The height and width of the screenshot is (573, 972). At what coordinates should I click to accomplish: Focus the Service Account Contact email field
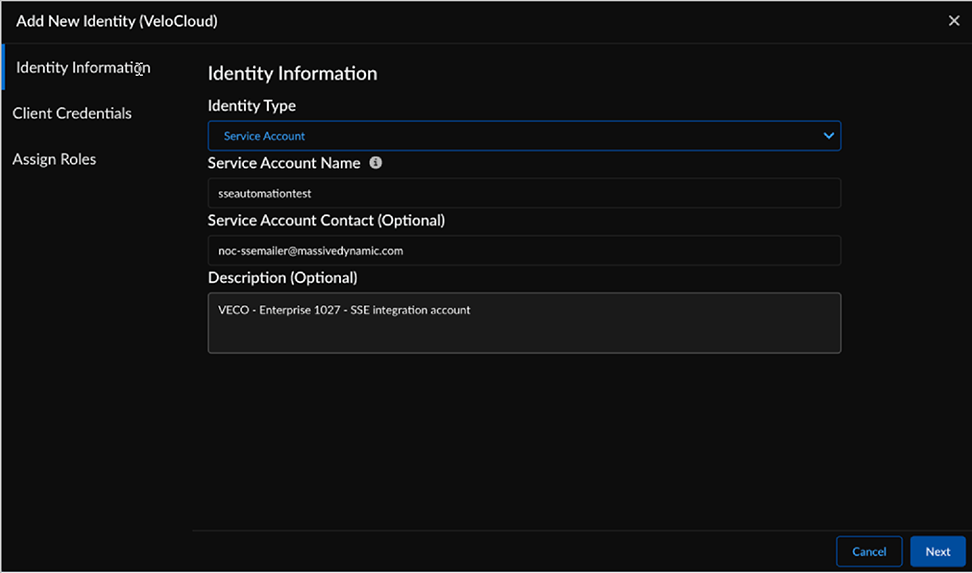tap(523, 251)
